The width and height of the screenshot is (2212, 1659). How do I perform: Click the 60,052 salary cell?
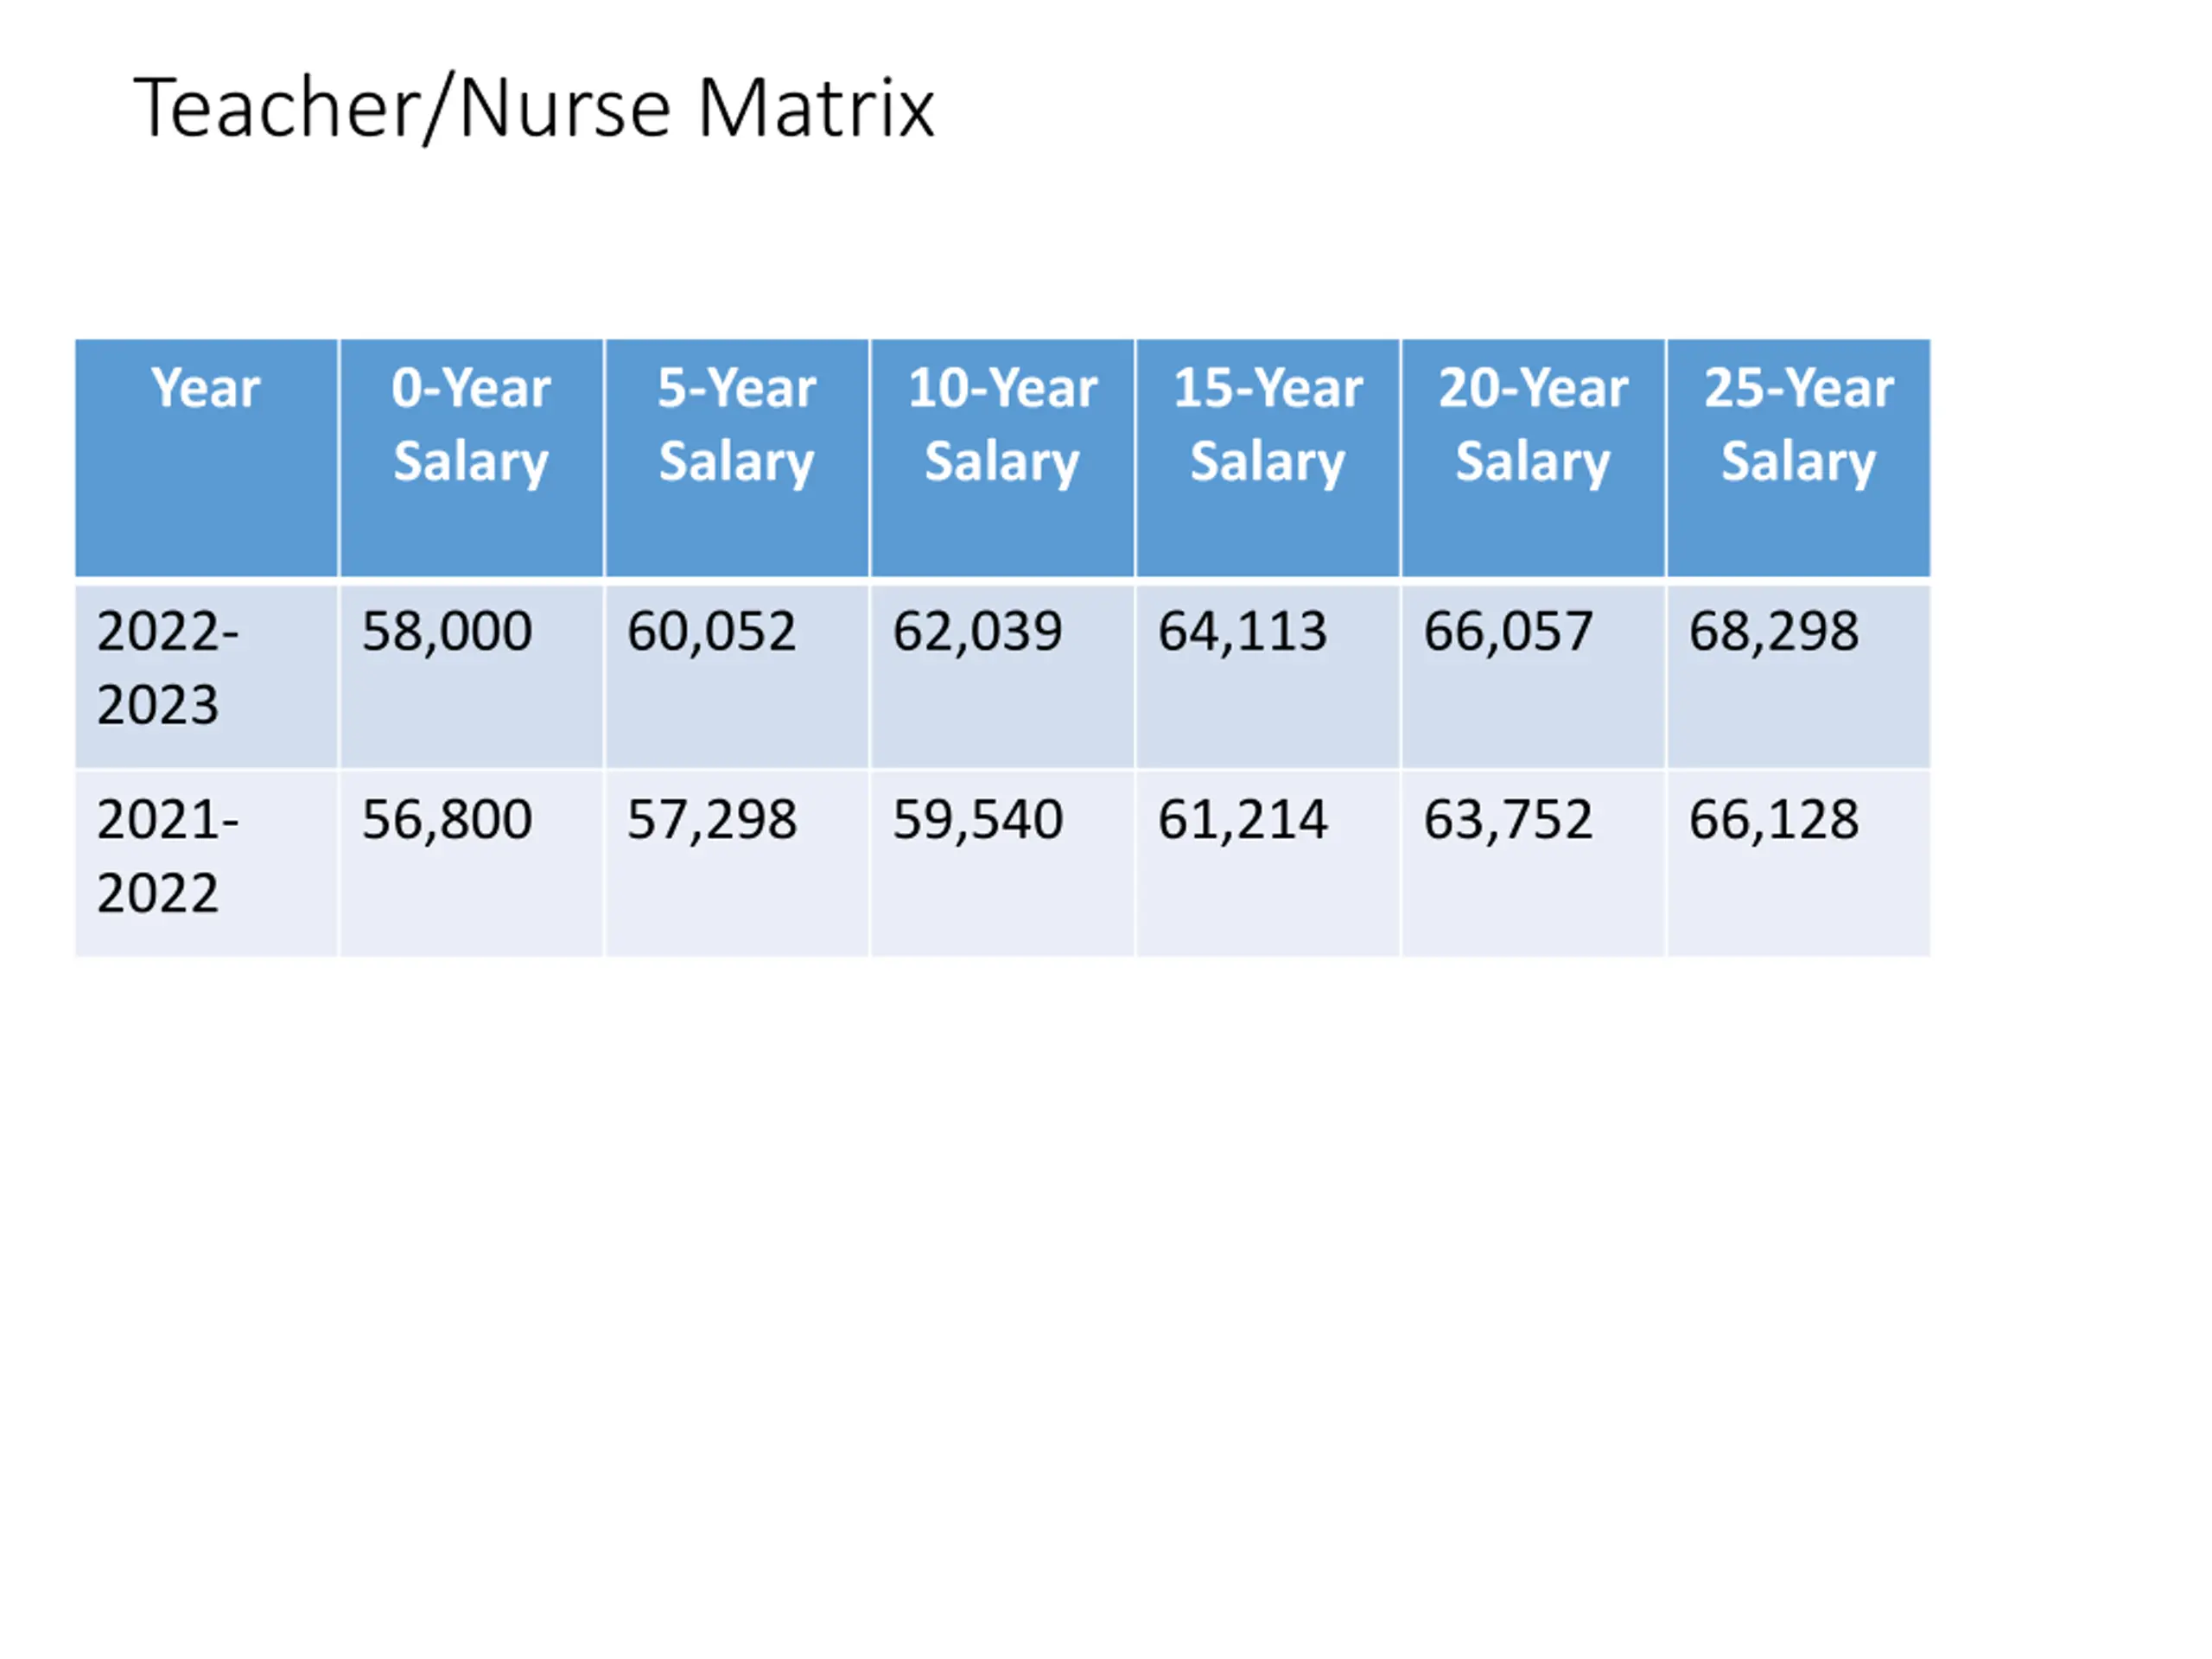click(x=737, y=676)
